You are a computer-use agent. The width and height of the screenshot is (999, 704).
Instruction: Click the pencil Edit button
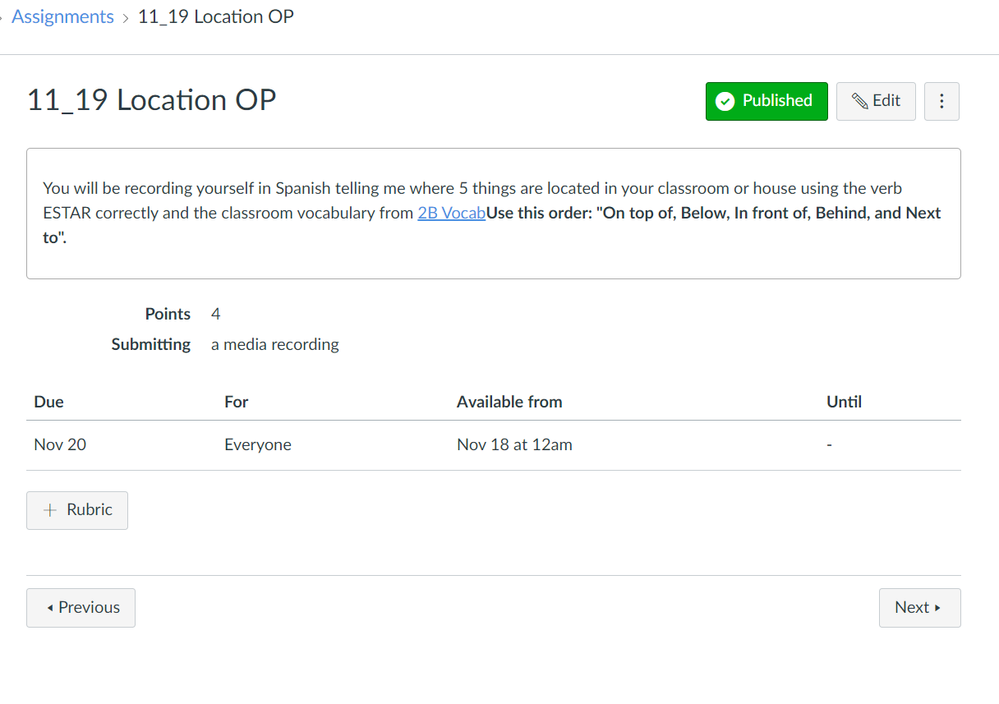tap(875, 101)
